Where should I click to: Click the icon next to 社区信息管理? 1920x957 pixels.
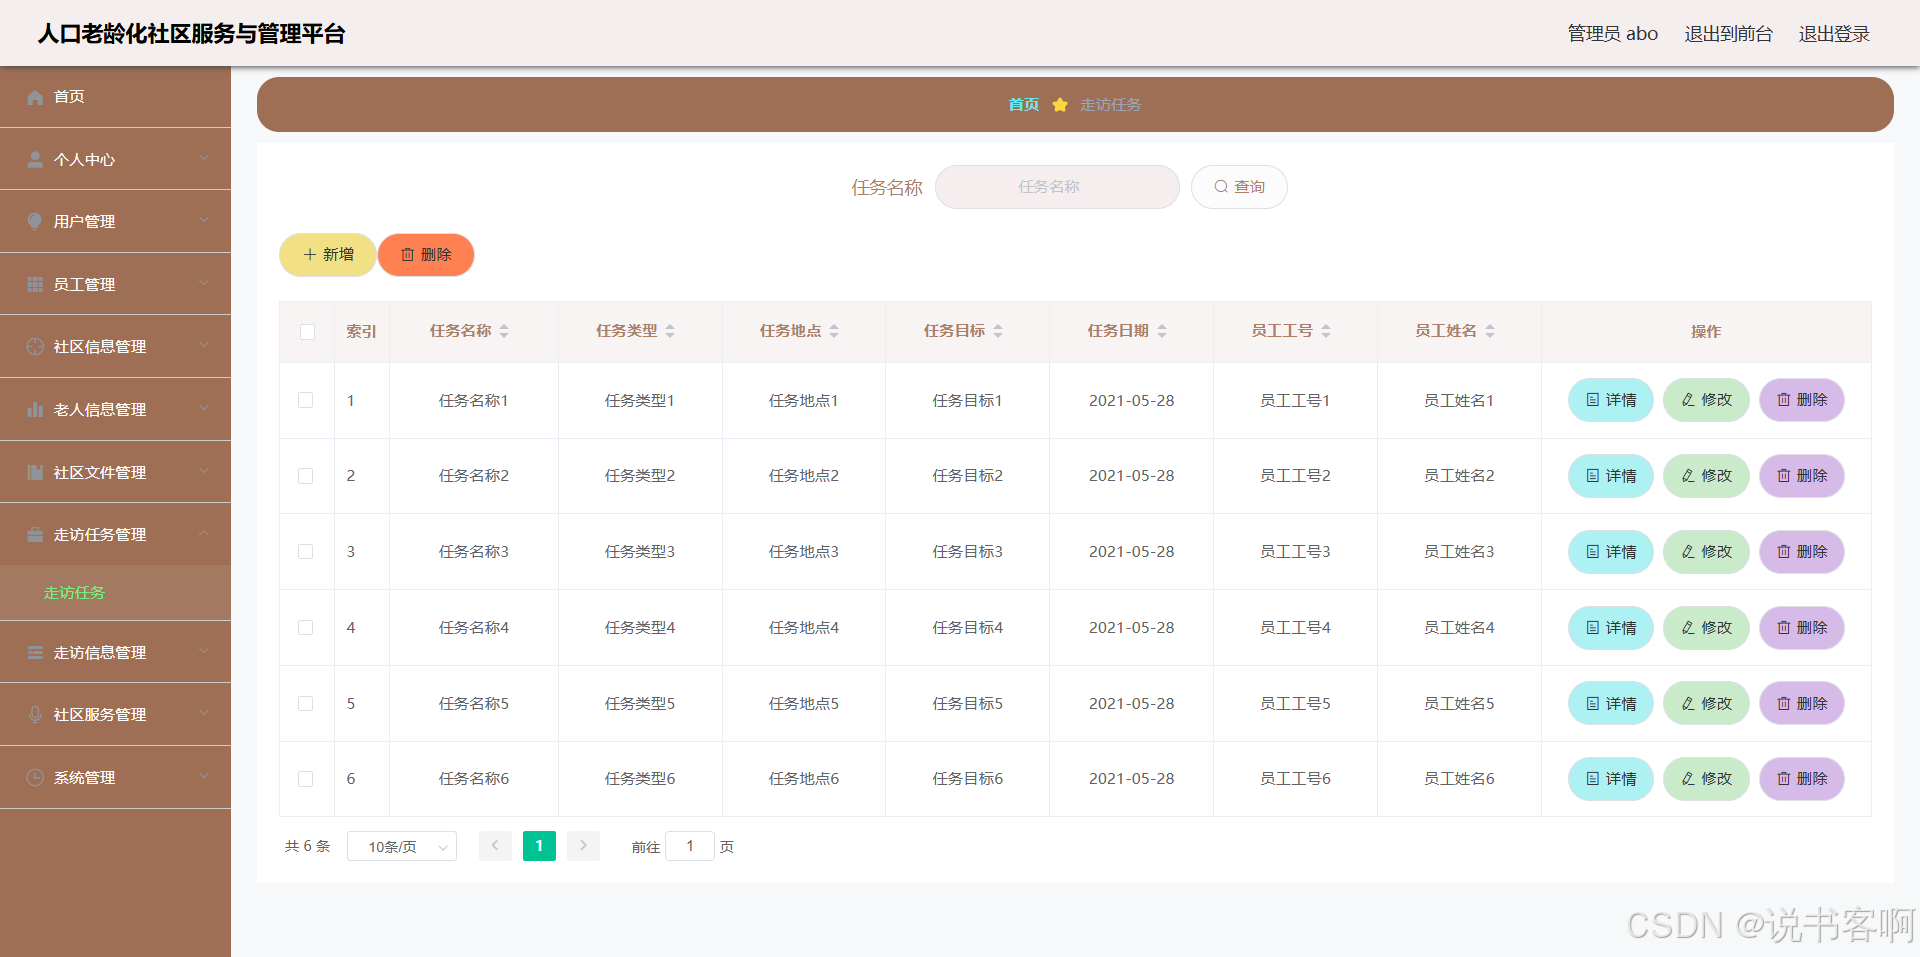(x=35, y=347)
